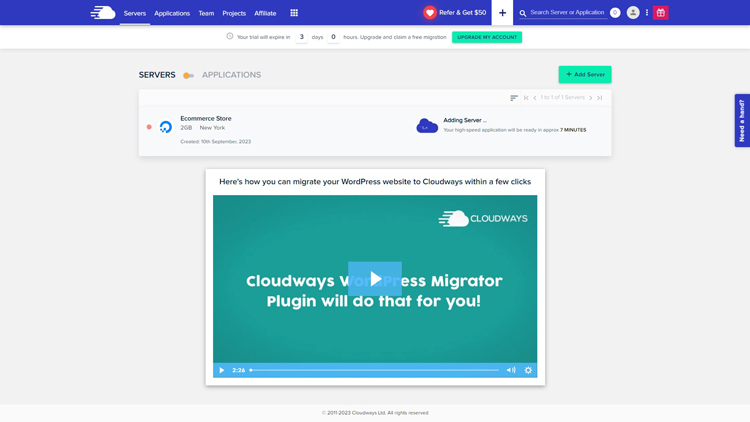Click Upgrade My Account button
Image resolution: width=750 pixels, height=422 pixels.
click(487, 37)
